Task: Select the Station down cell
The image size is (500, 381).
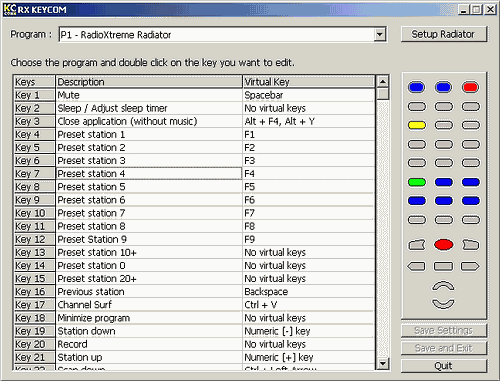Action: [149, 331]
